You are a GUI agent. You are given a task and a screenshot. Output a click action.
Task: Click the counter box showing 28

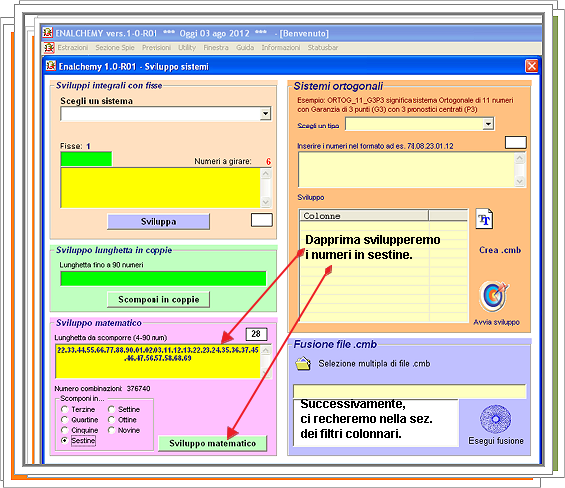256,334
